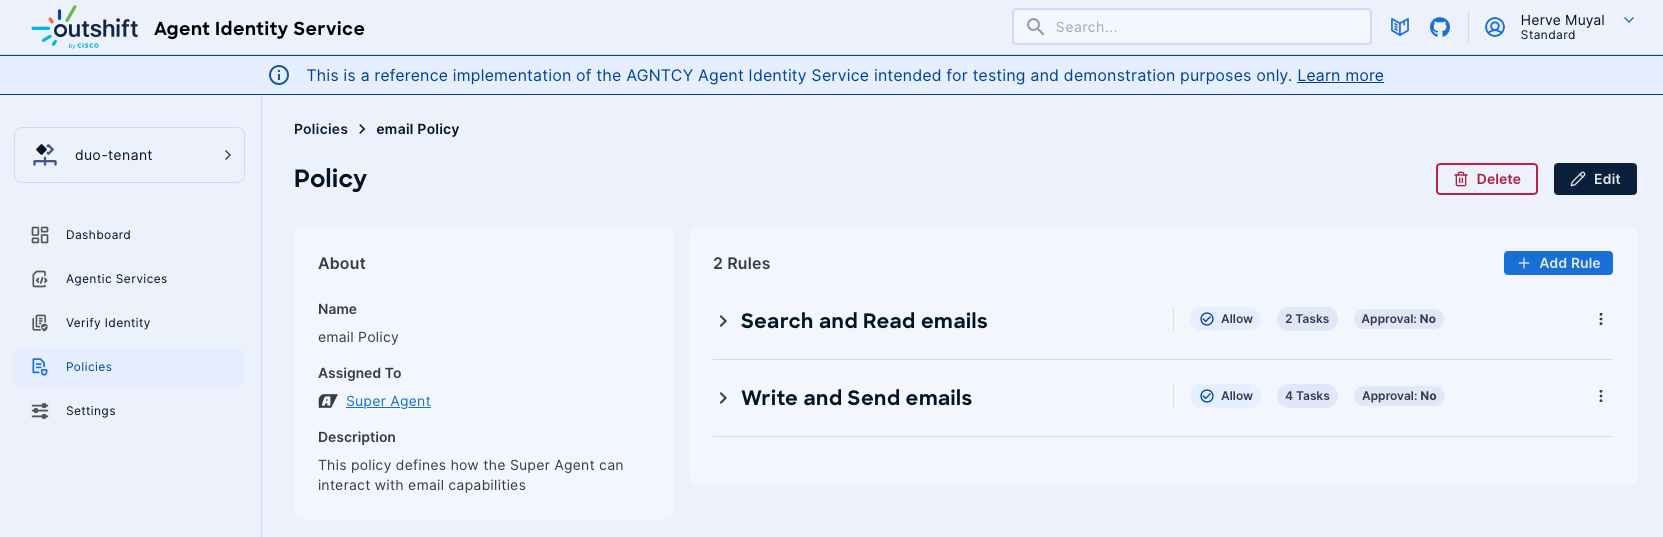Click the Super Agent service icon
Viewport: 1663px width, 537px height.
(x=327, y=401)
